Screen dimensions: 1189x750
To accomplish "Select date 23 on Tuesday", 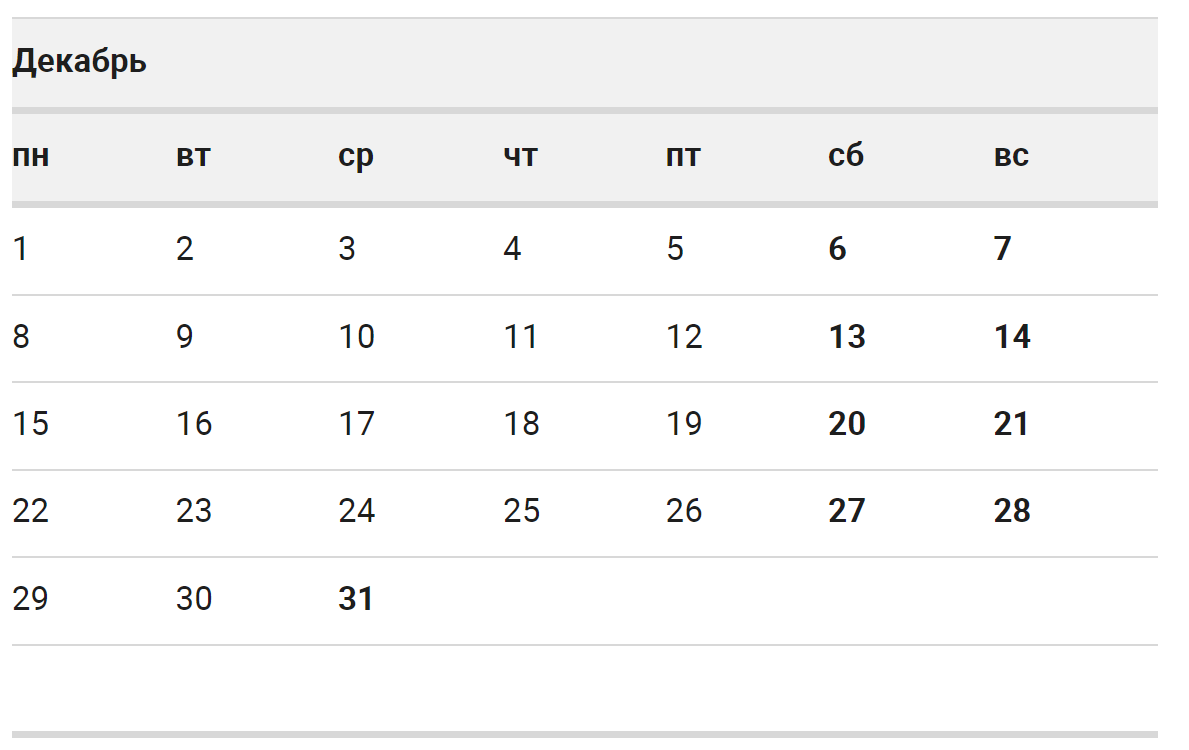I will tap(194, 512).
